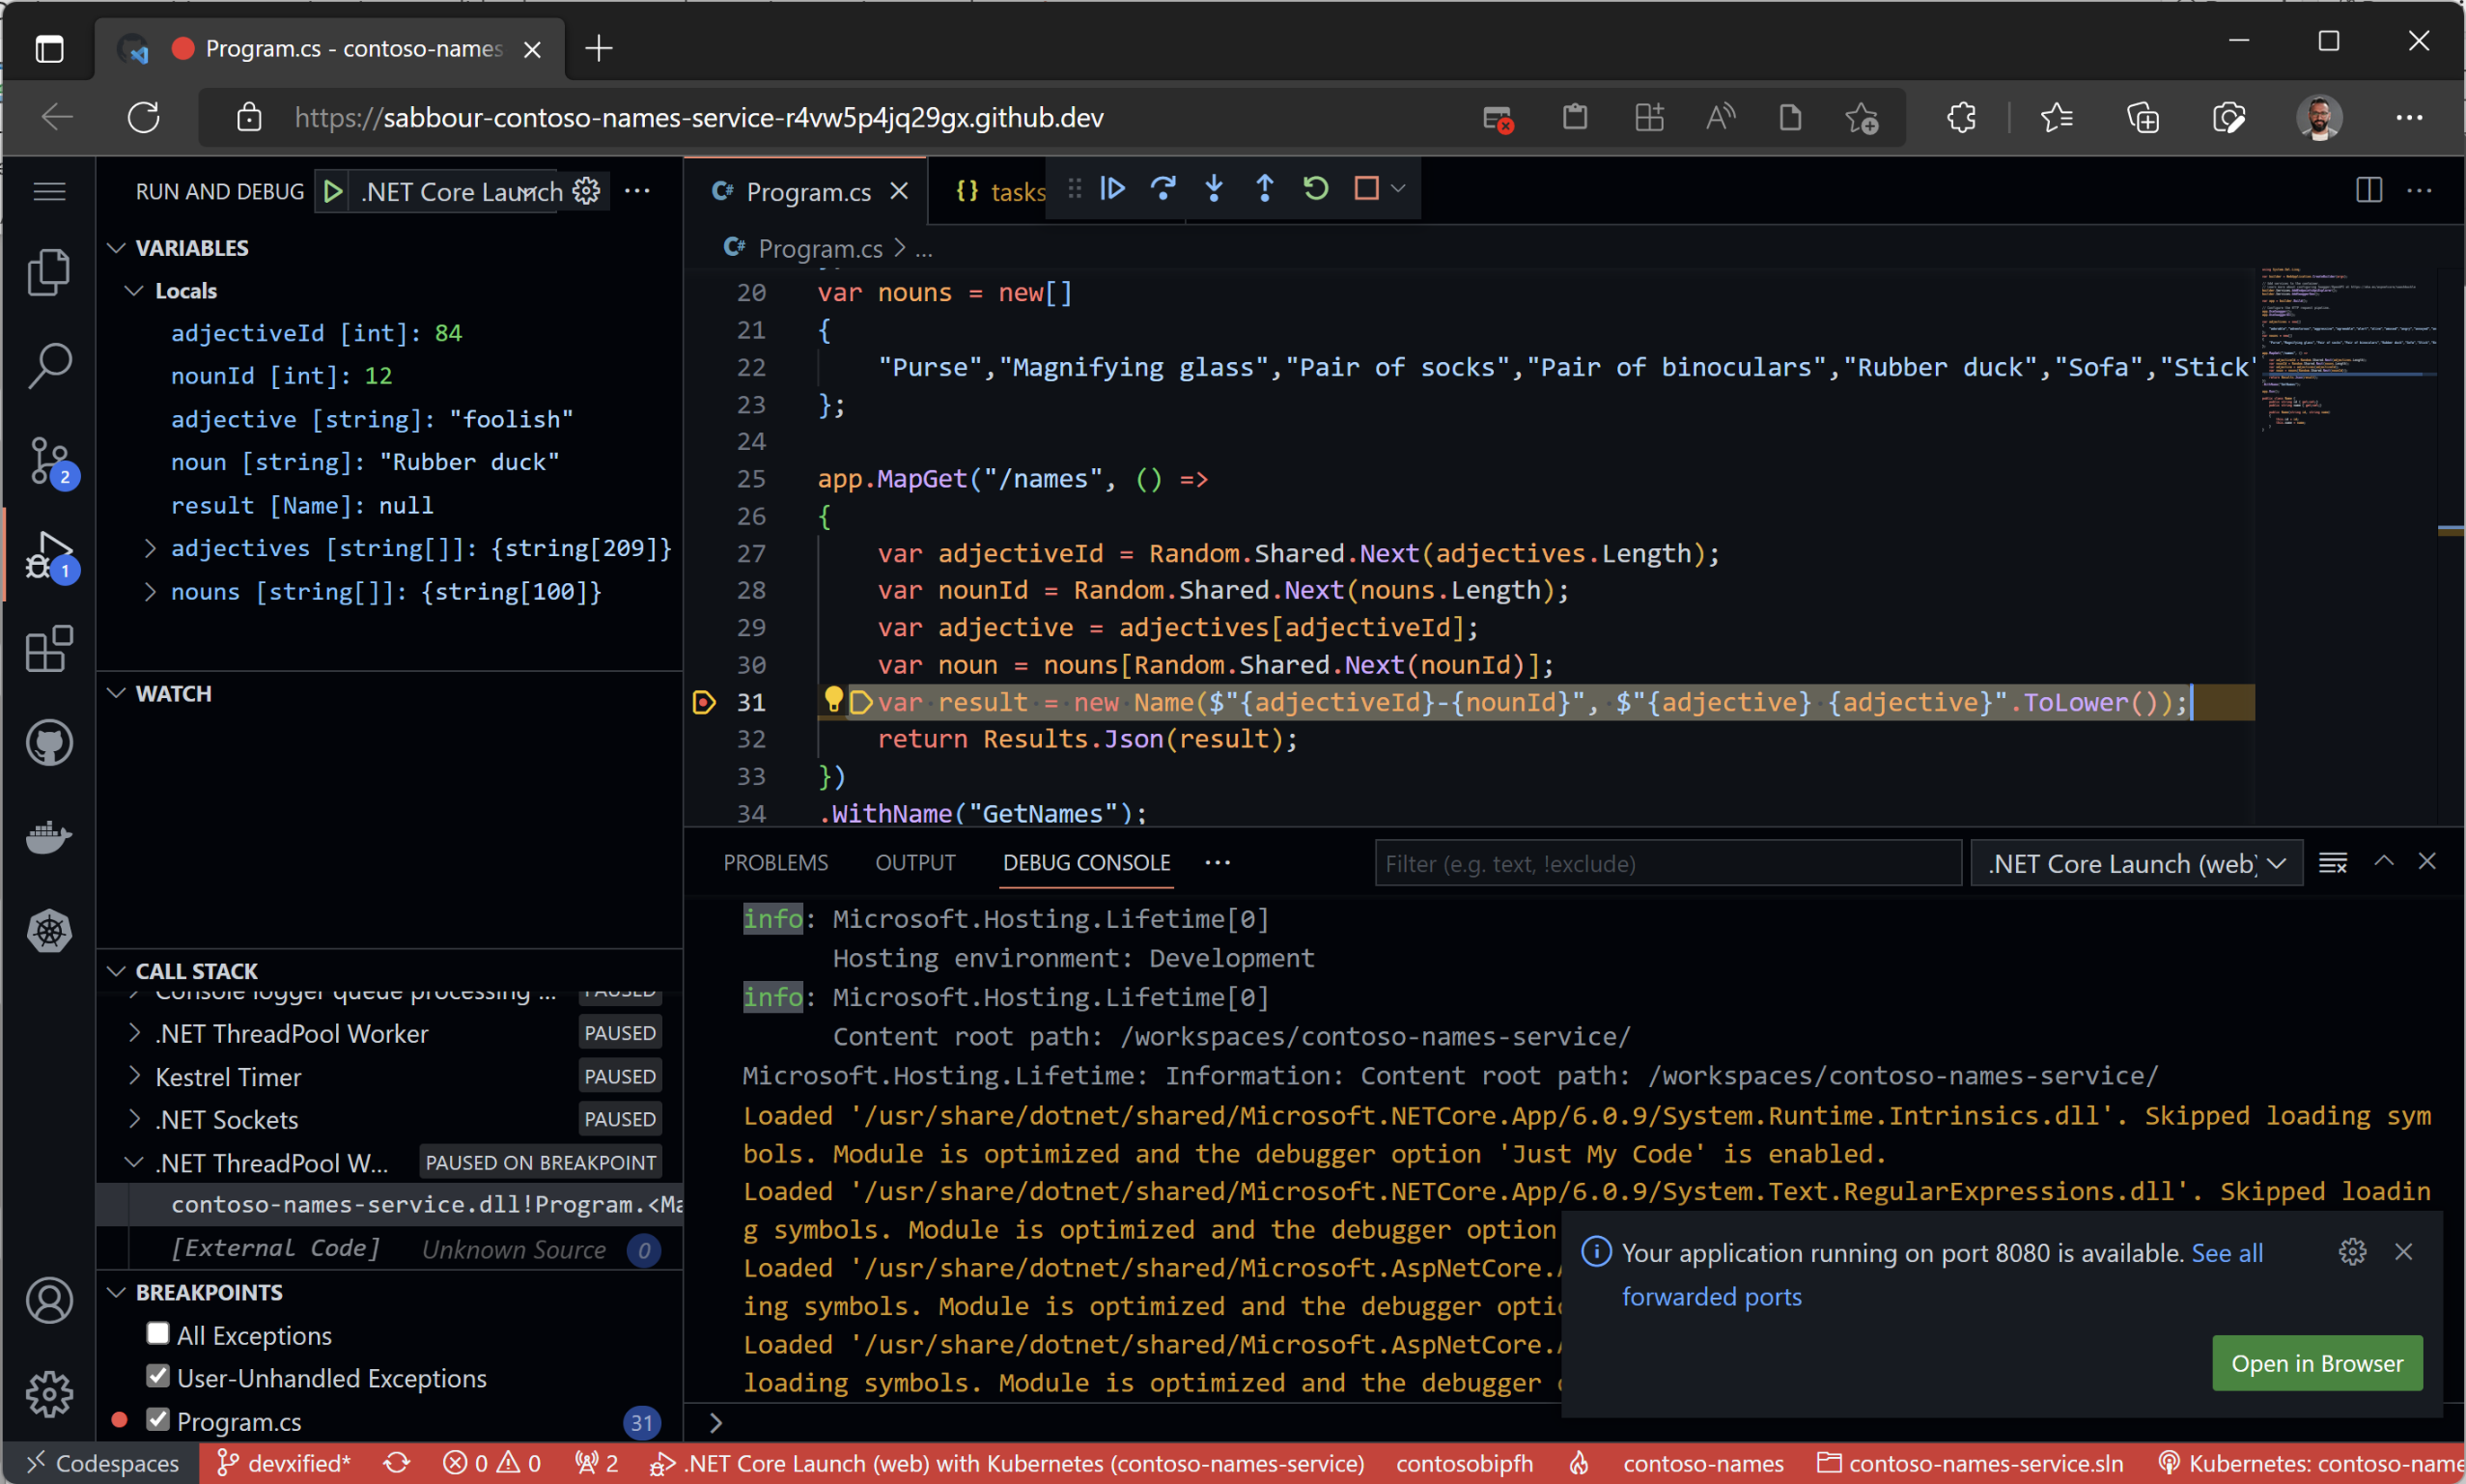
Task: Expand the adjectives string array variable
Action: 150,548
